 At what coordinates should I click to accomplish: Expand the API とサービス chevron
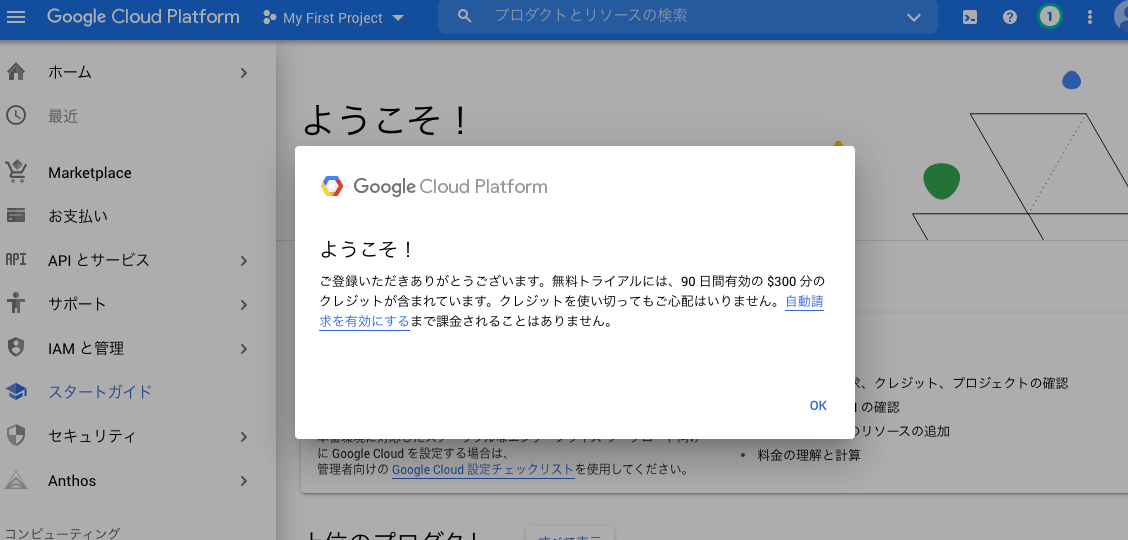coord(244,261)
